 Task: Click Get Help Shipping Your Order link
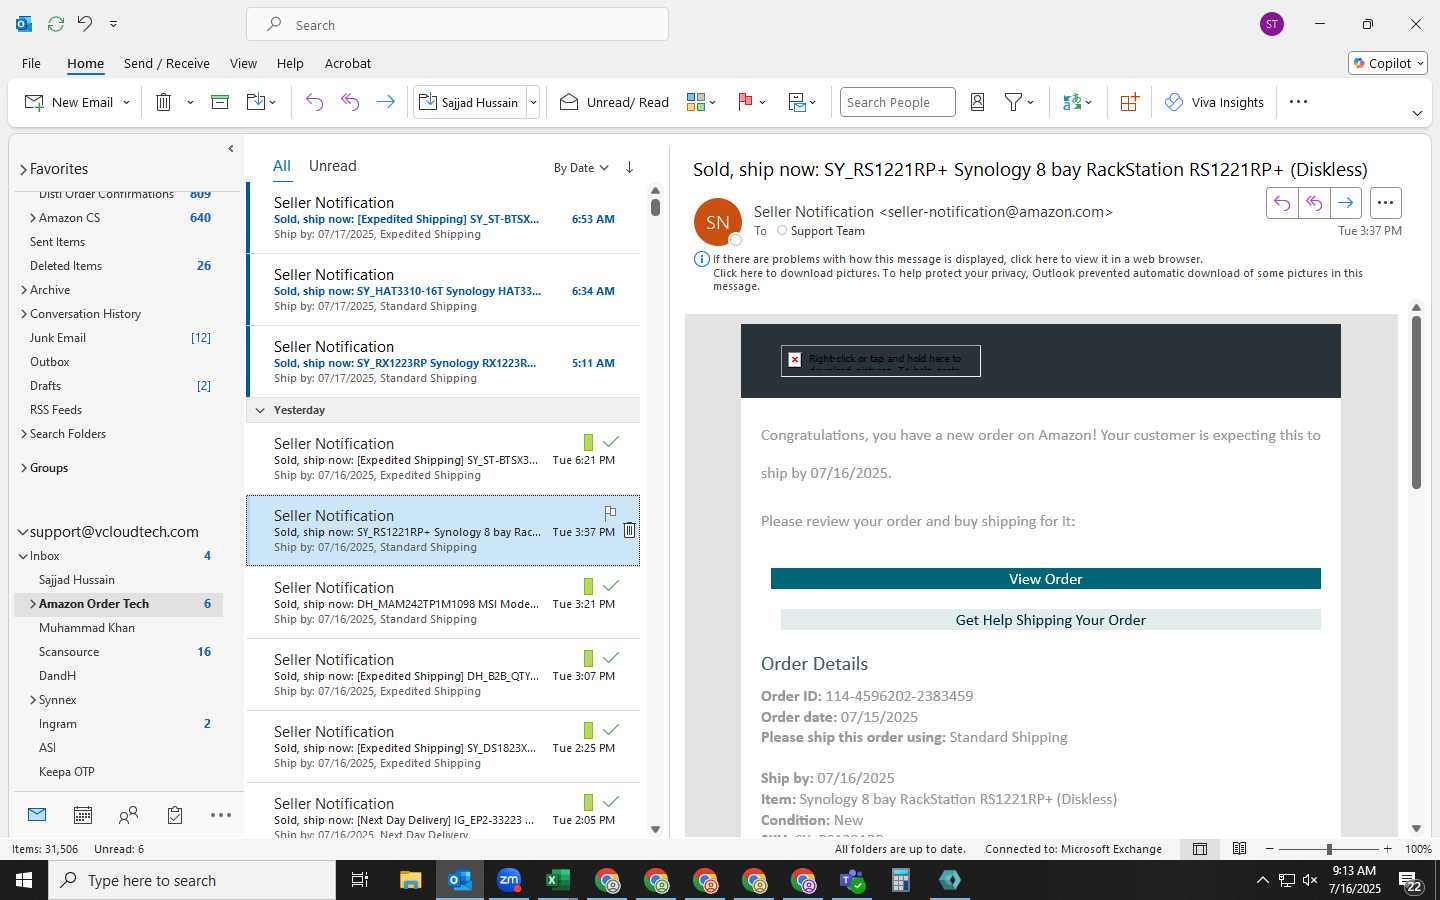(1050, 620)
